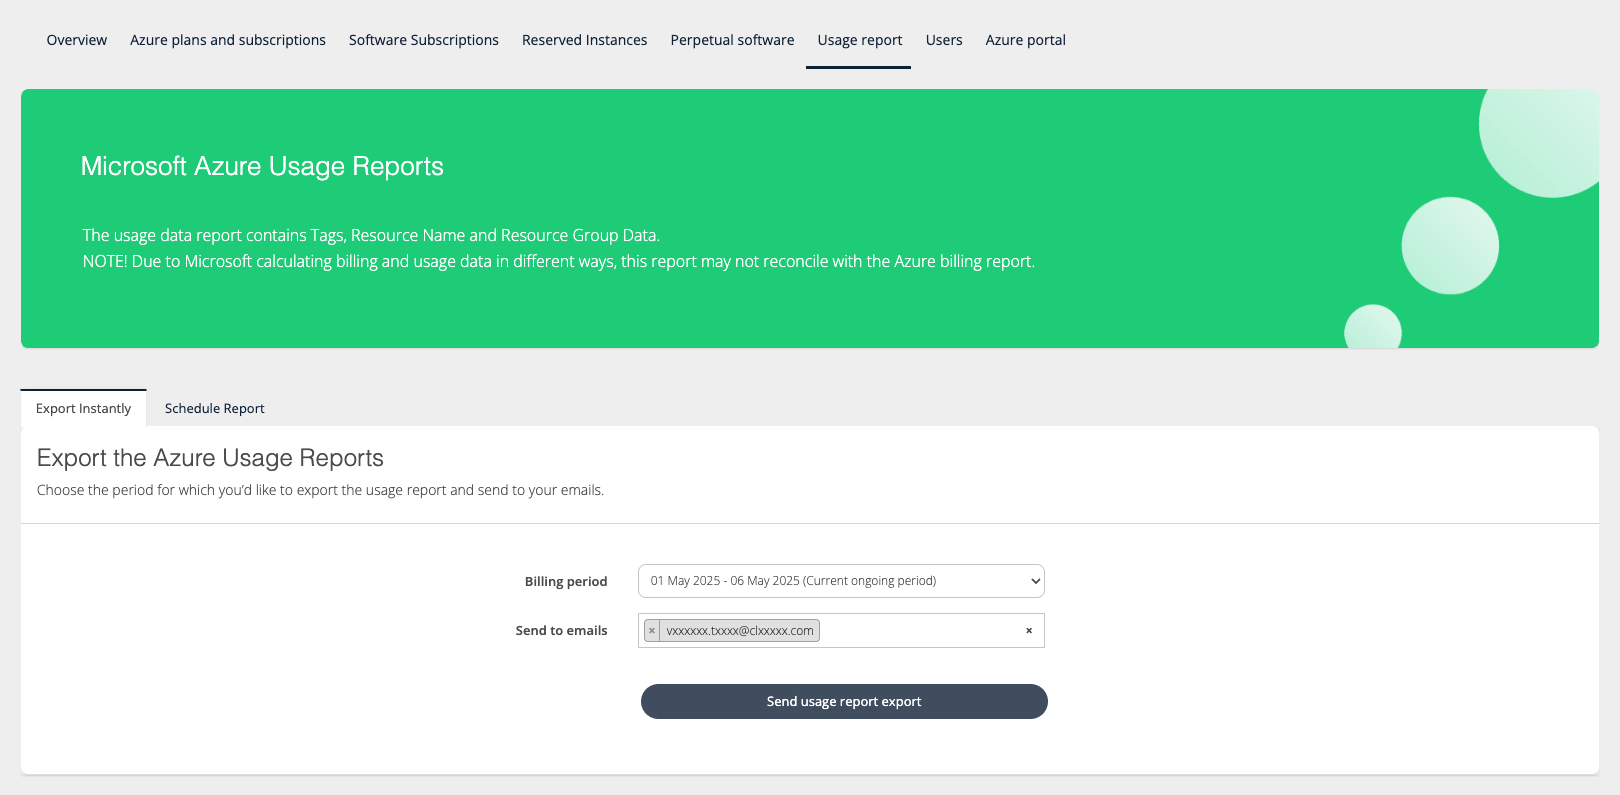Screen dimensions: 1620x795
Task: Follow the Azure portal link
Action: (1025, 40)
